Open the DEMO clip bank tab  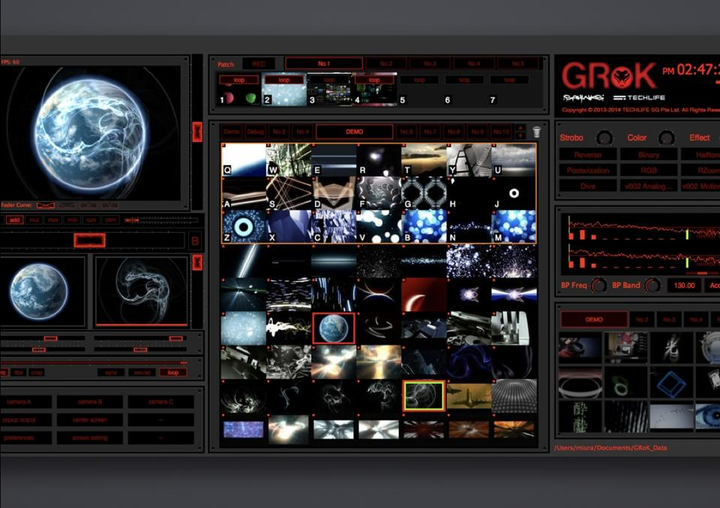[354, 132]
